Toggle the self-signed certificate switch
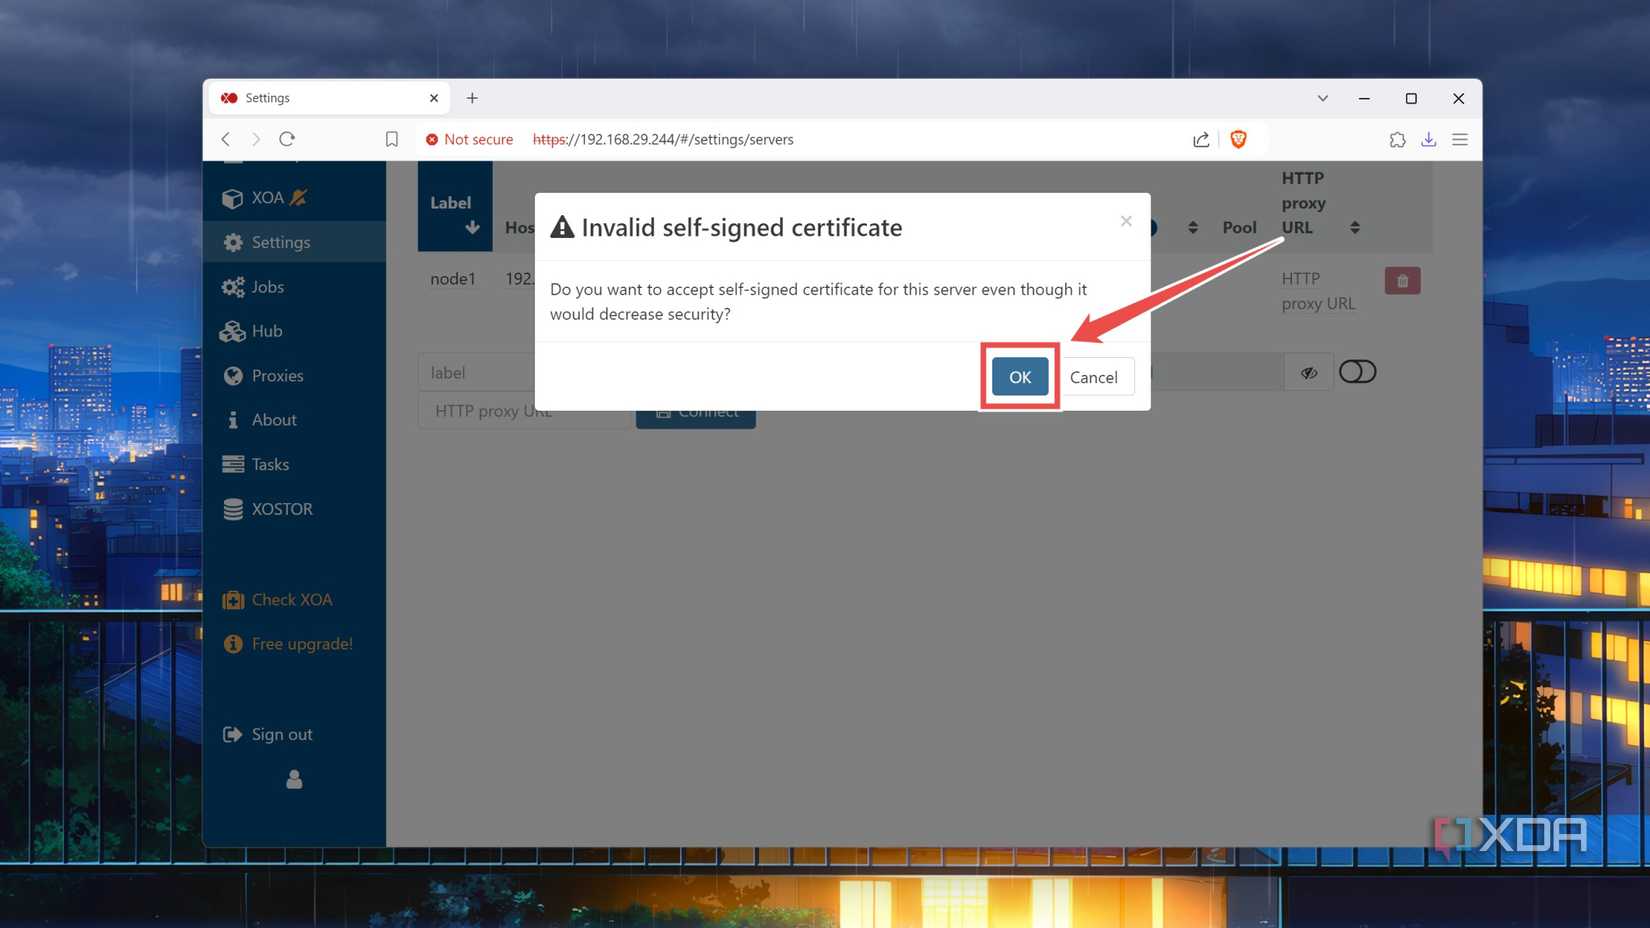Viewport: 1650px width, 928px height. 1357,372
